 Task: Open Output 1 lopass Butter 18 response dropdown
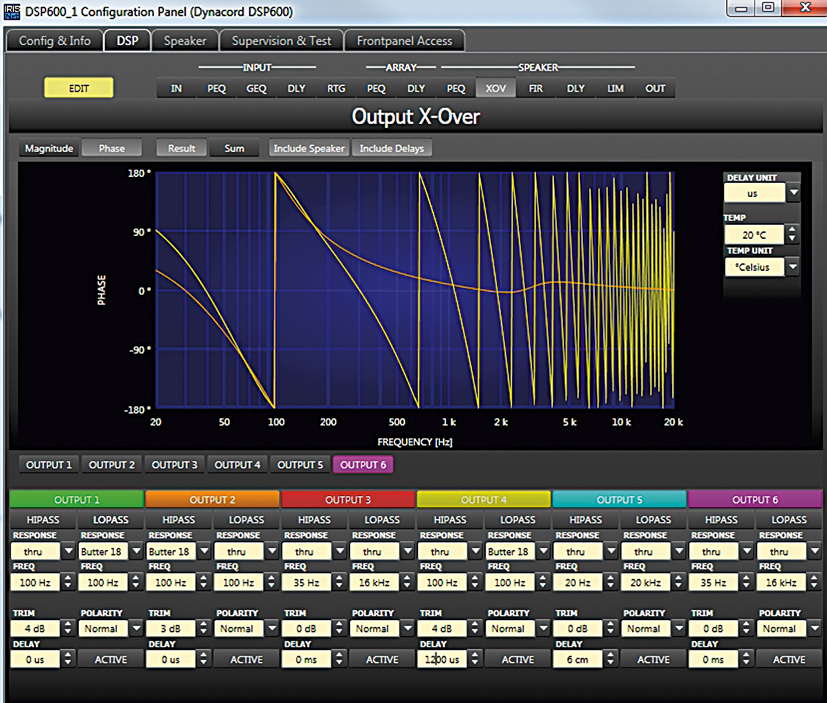[137, 552]
